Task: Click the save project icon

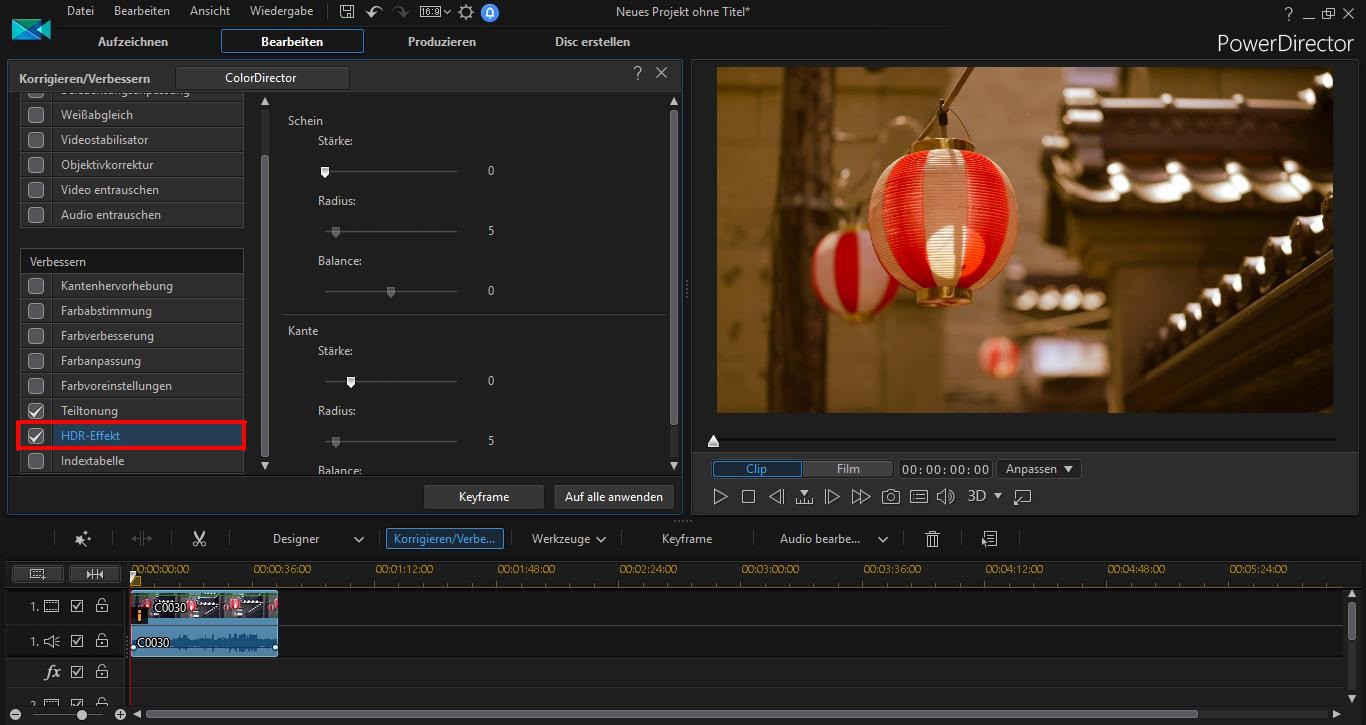Action: (347, 12)
